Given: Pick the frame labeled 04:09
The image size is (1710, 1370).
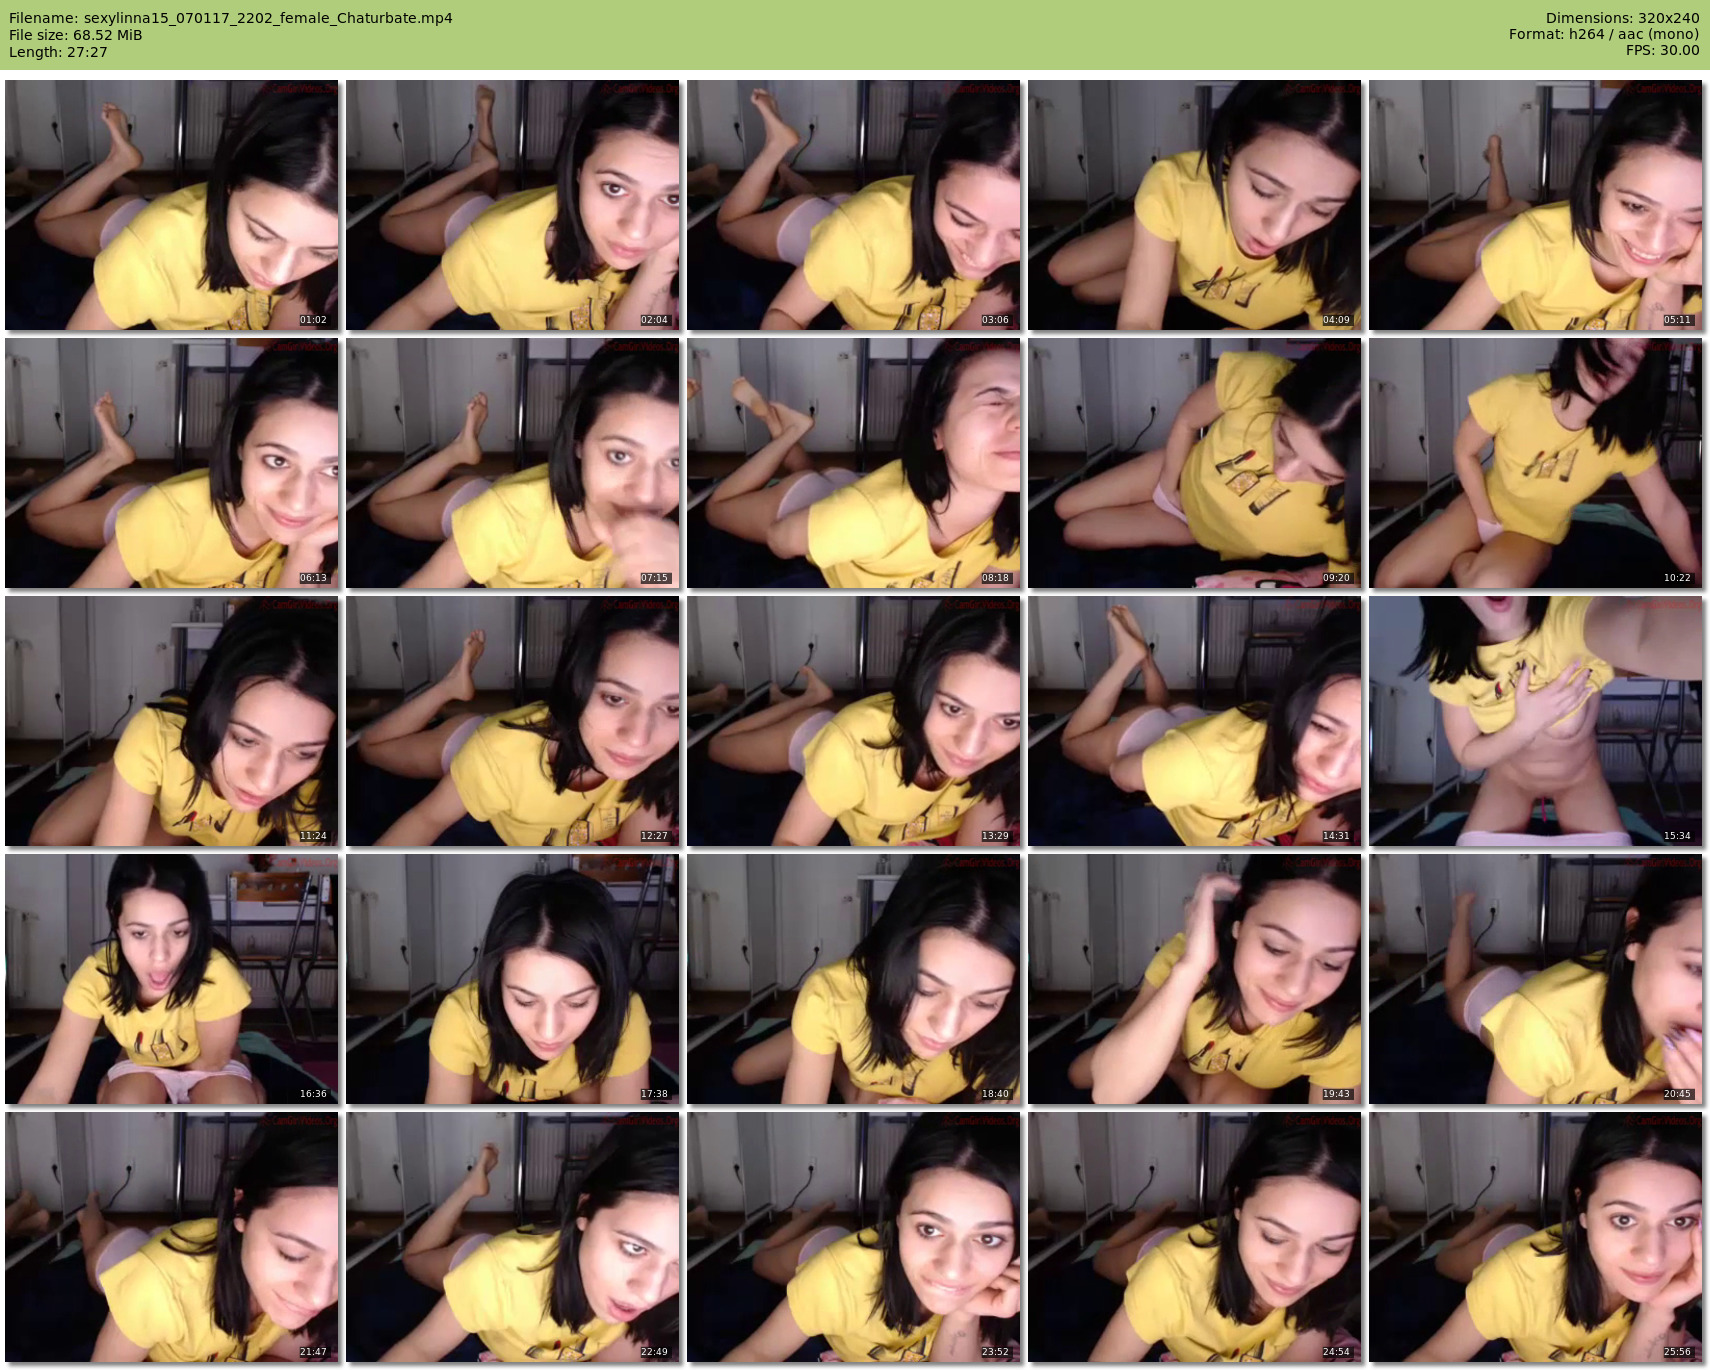Looking at the screenshot, I should (1195, 205).
